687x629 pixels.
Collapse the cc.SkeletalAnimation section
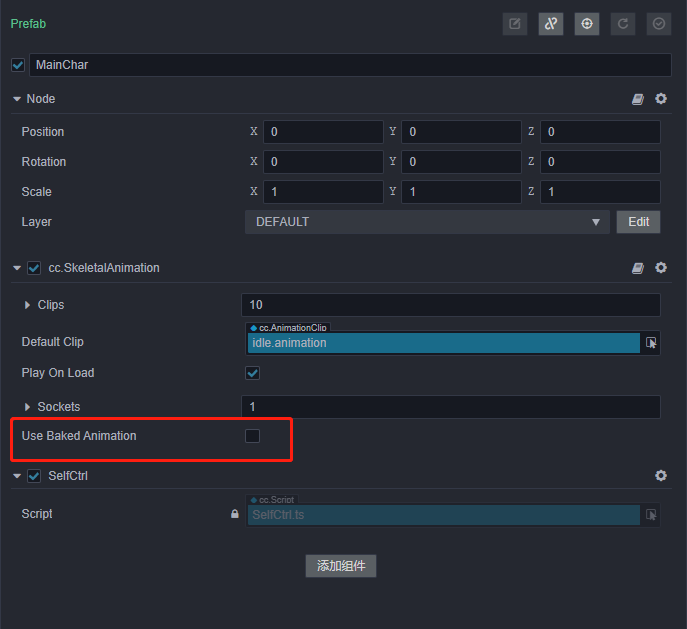tap(17, 268)
